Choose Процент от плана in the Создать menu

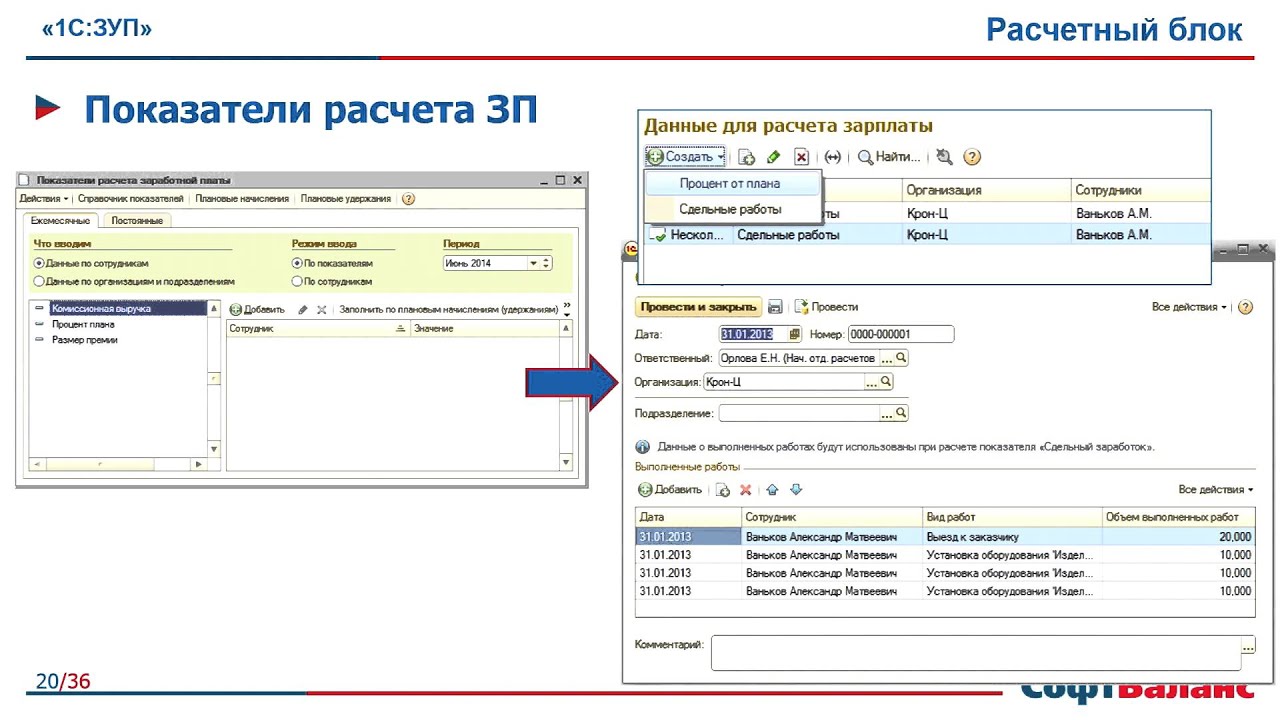click(730, 184)
